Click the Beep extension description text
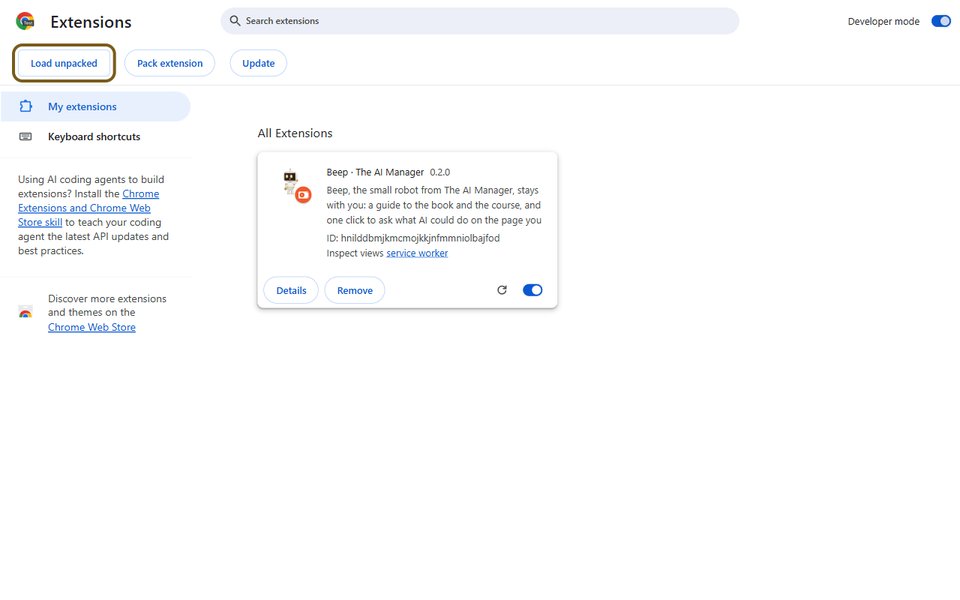The height and width of the screenshot is (600, 960). [x=434, y=205]
